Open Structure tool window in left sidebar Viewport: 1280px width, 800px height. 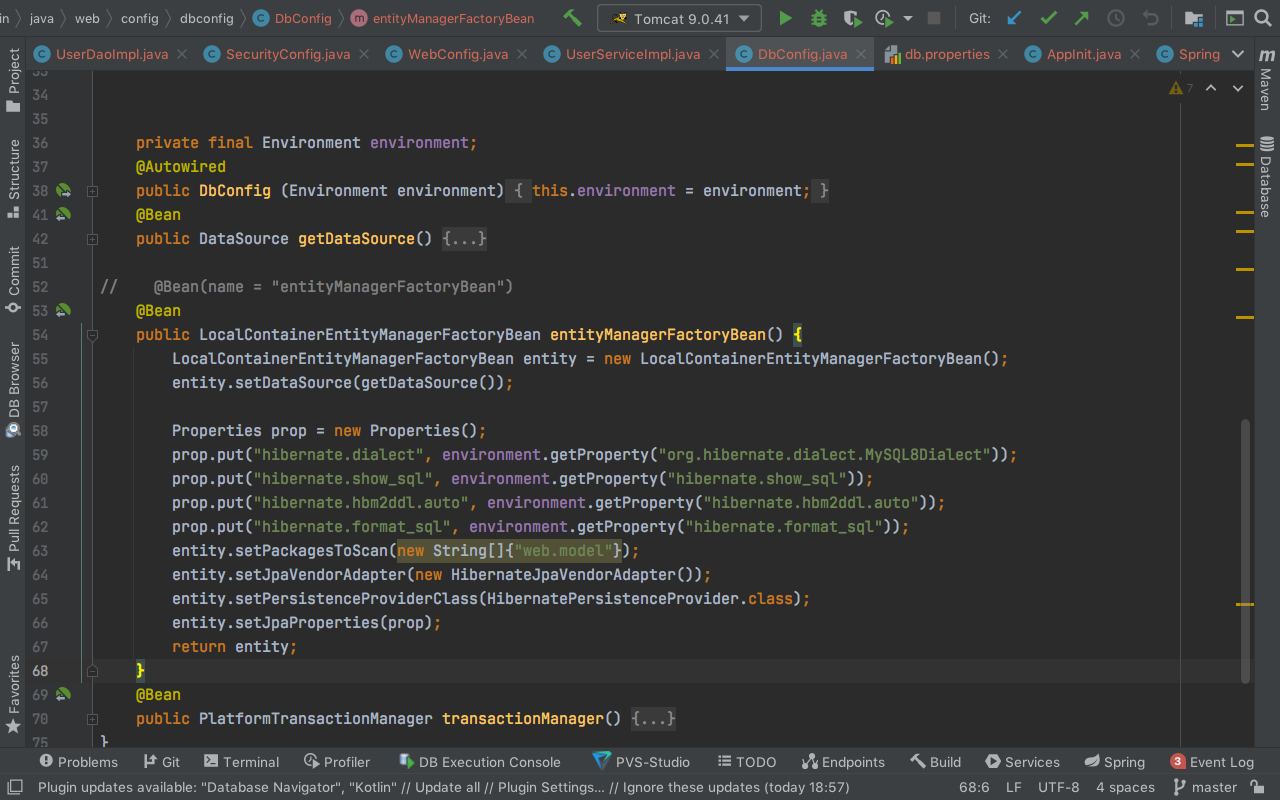coord(13,180)
